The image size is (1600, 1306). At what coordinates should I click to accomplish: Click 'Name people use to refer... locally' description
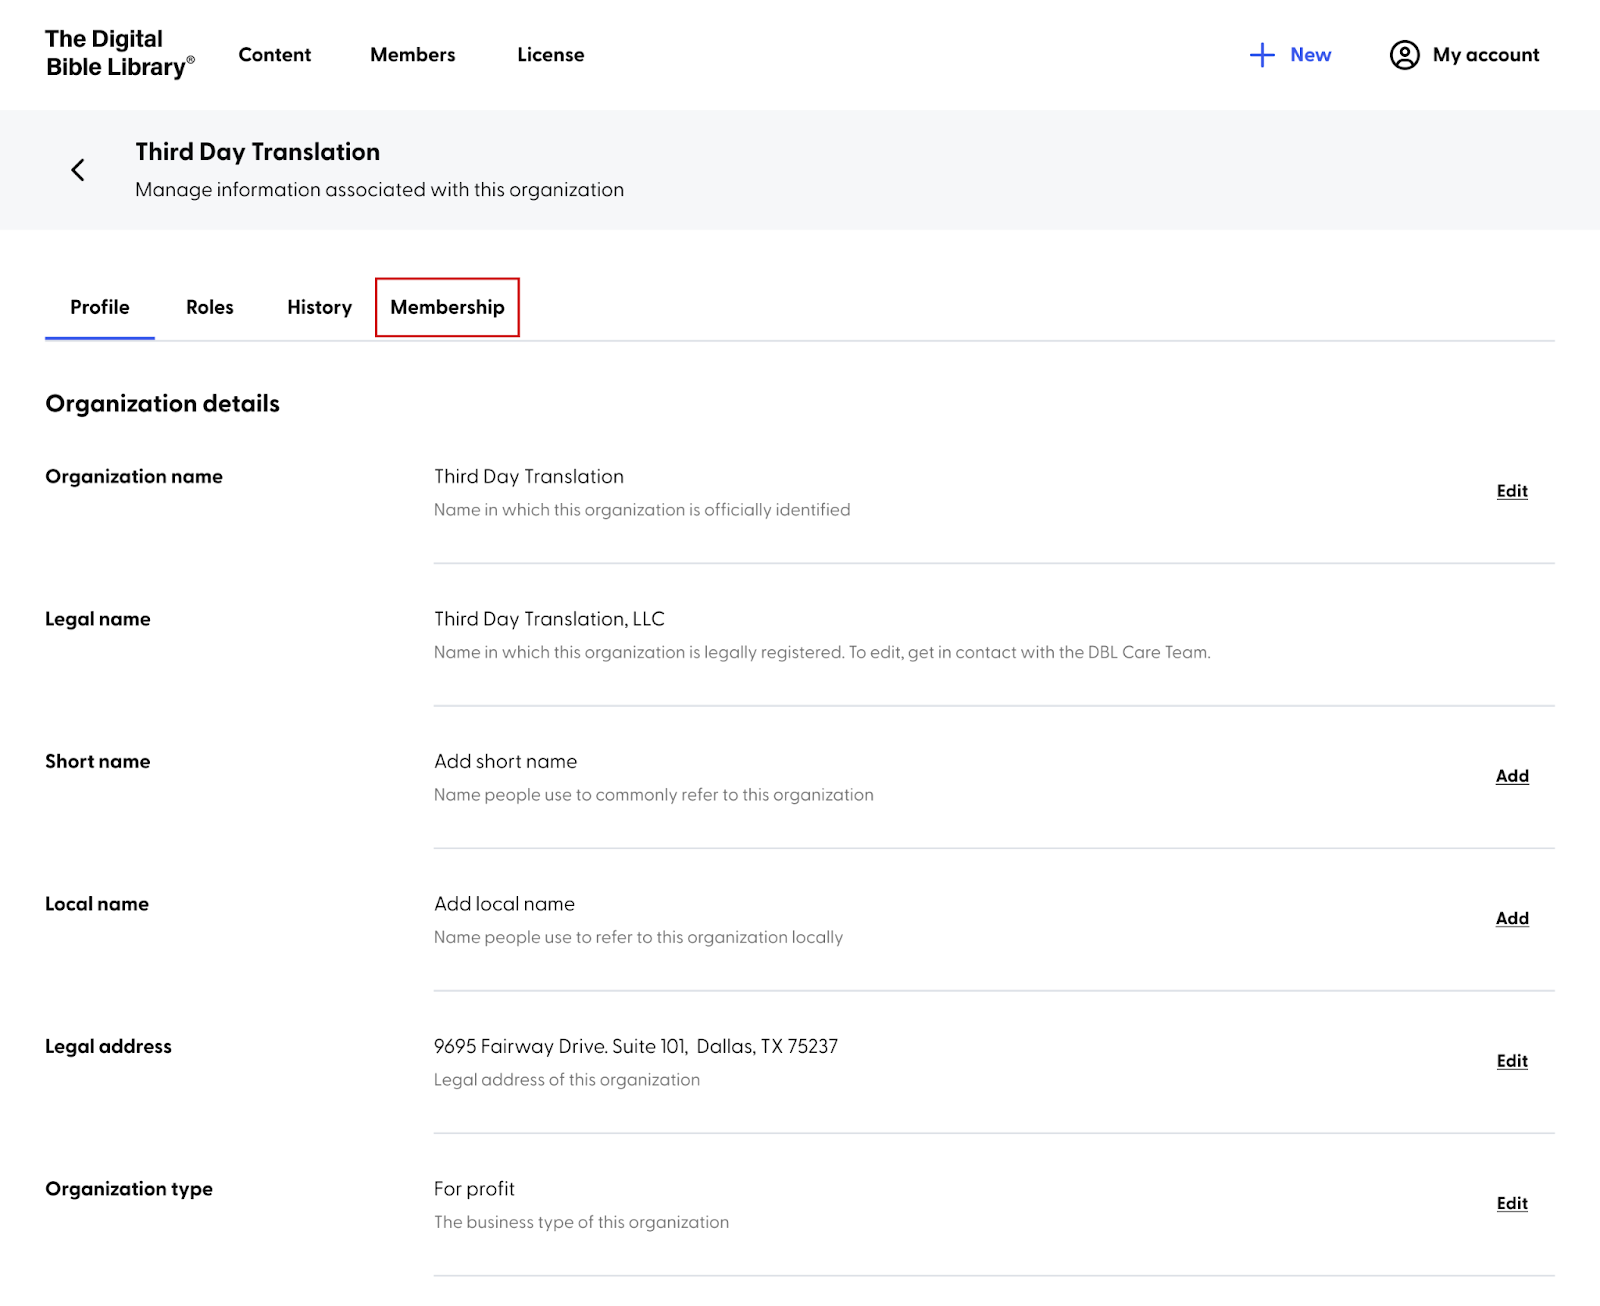click(638, 937)
